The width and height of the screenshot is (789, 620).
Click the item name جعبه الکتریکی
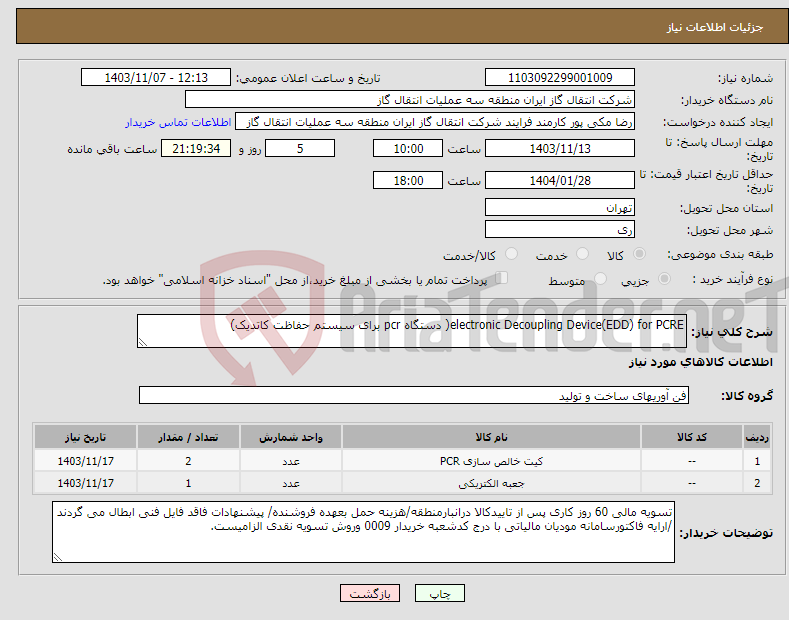click(491, 483)
